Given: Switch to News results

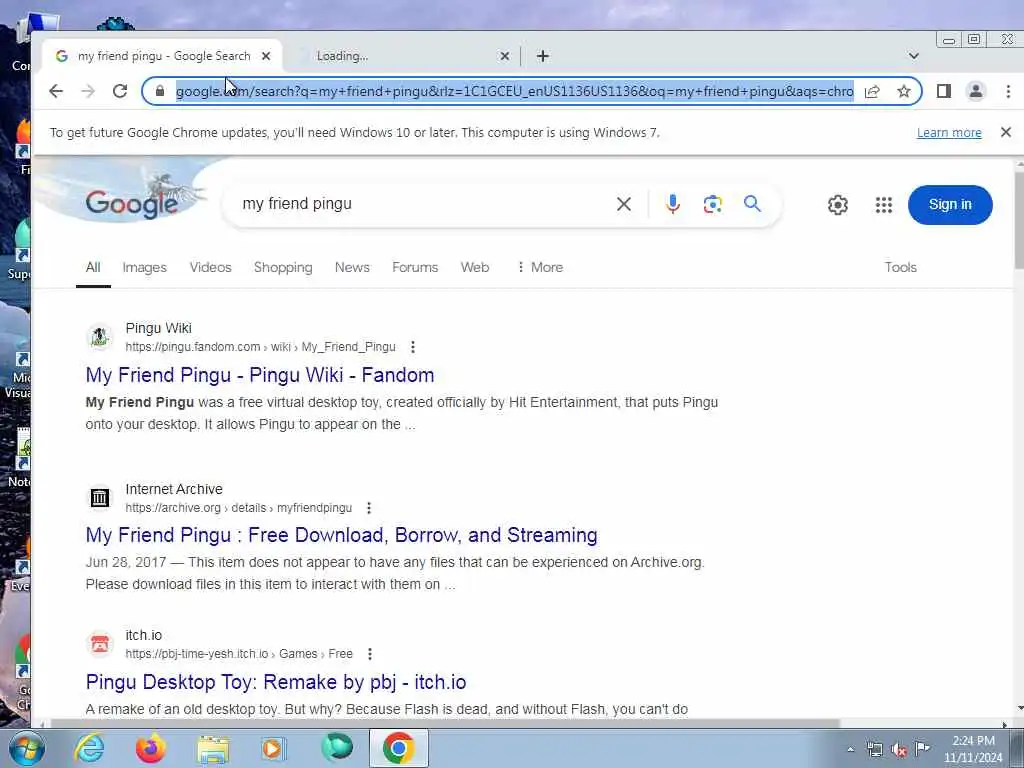Looking at the screenshot, I should tap(352, 267).
